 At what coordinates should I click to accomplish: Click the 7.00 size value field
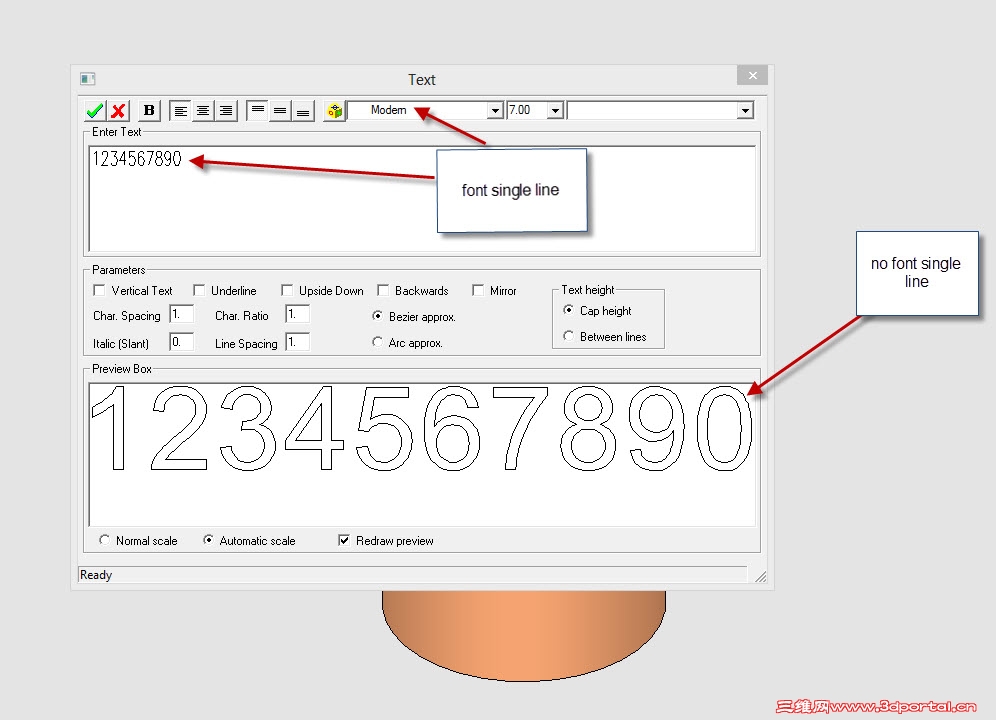tap(527, 111)
